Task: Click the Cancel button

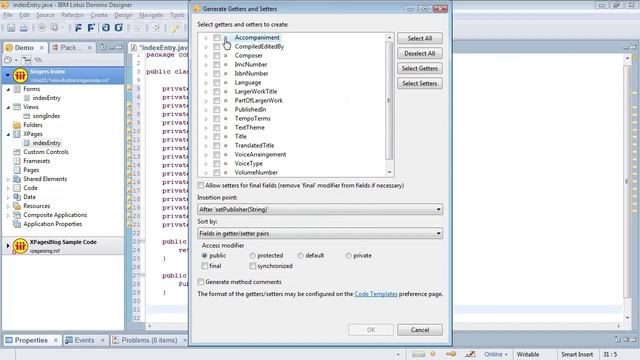Action: pos(420,330)
